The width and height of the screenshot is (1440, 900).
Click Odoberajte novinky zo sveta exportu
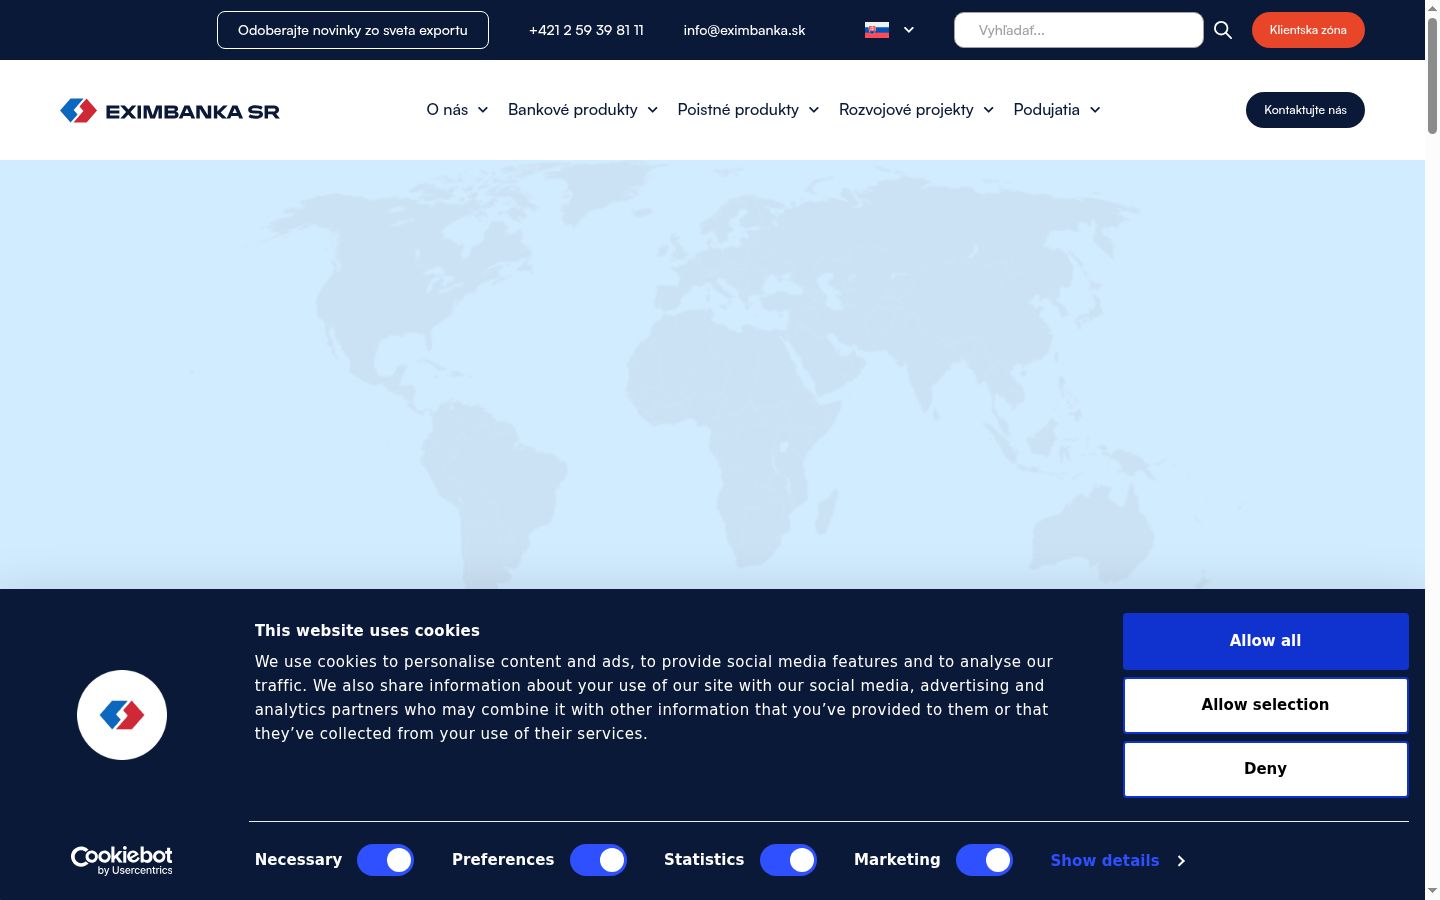tap(353, 30)
